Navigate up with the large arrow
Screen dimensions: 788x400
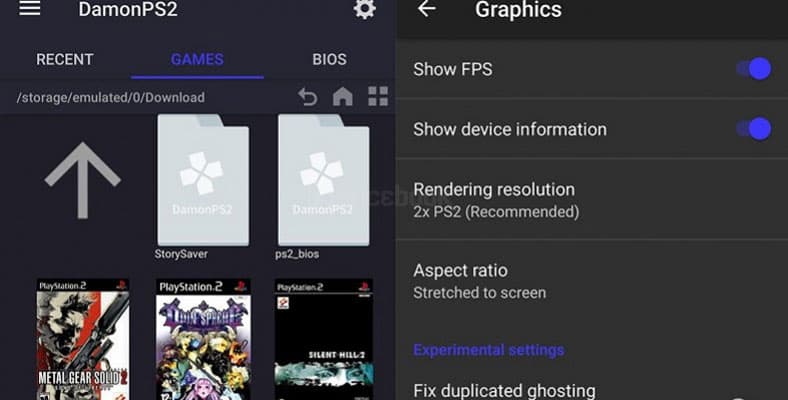(82, 180)
